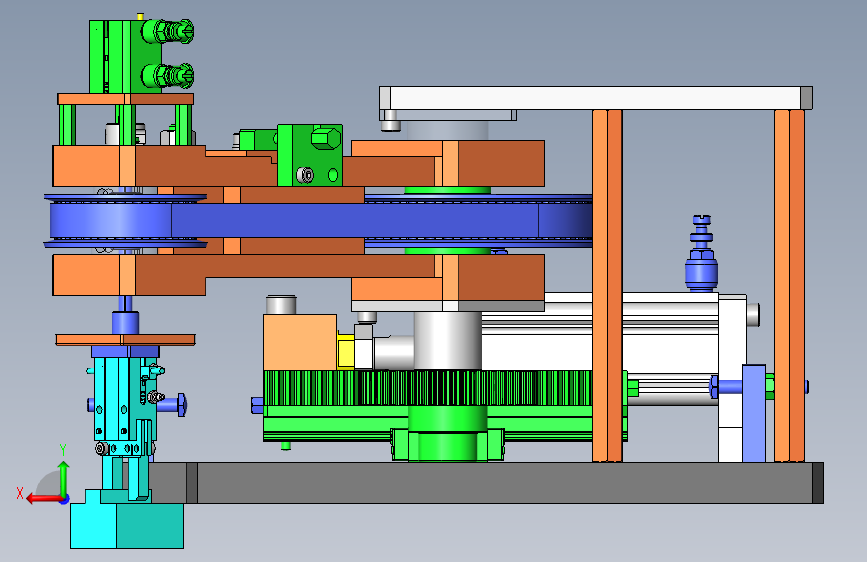This screenshot has height=562, width=867.
Task: Select the light orange block left of yellow part
Action: [300, 342]
